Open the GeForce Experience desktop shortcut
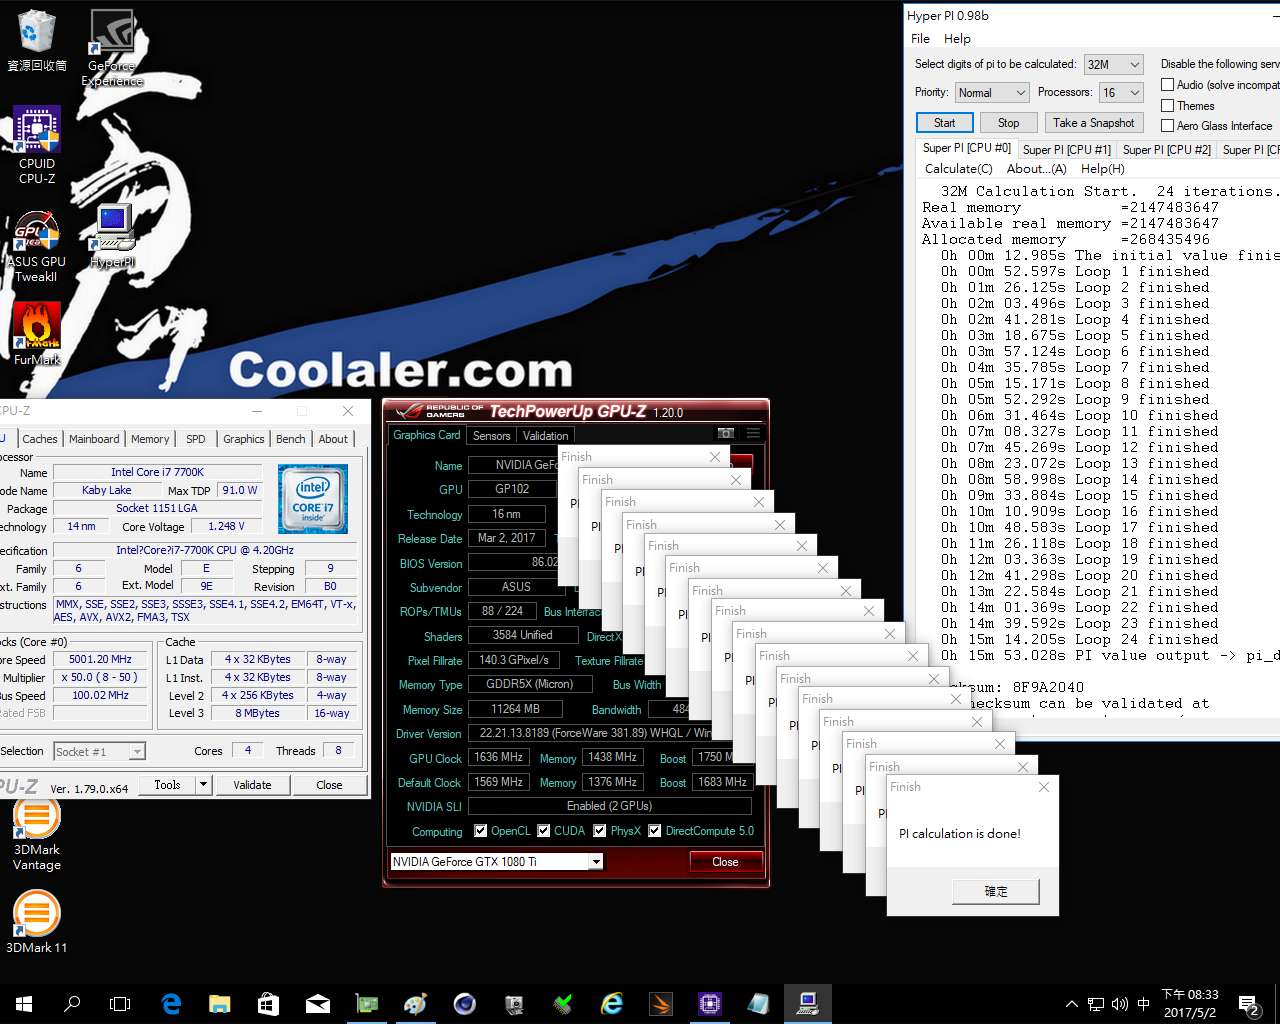Screen dimensions: 1280x1024 click(x=113, y=48)
